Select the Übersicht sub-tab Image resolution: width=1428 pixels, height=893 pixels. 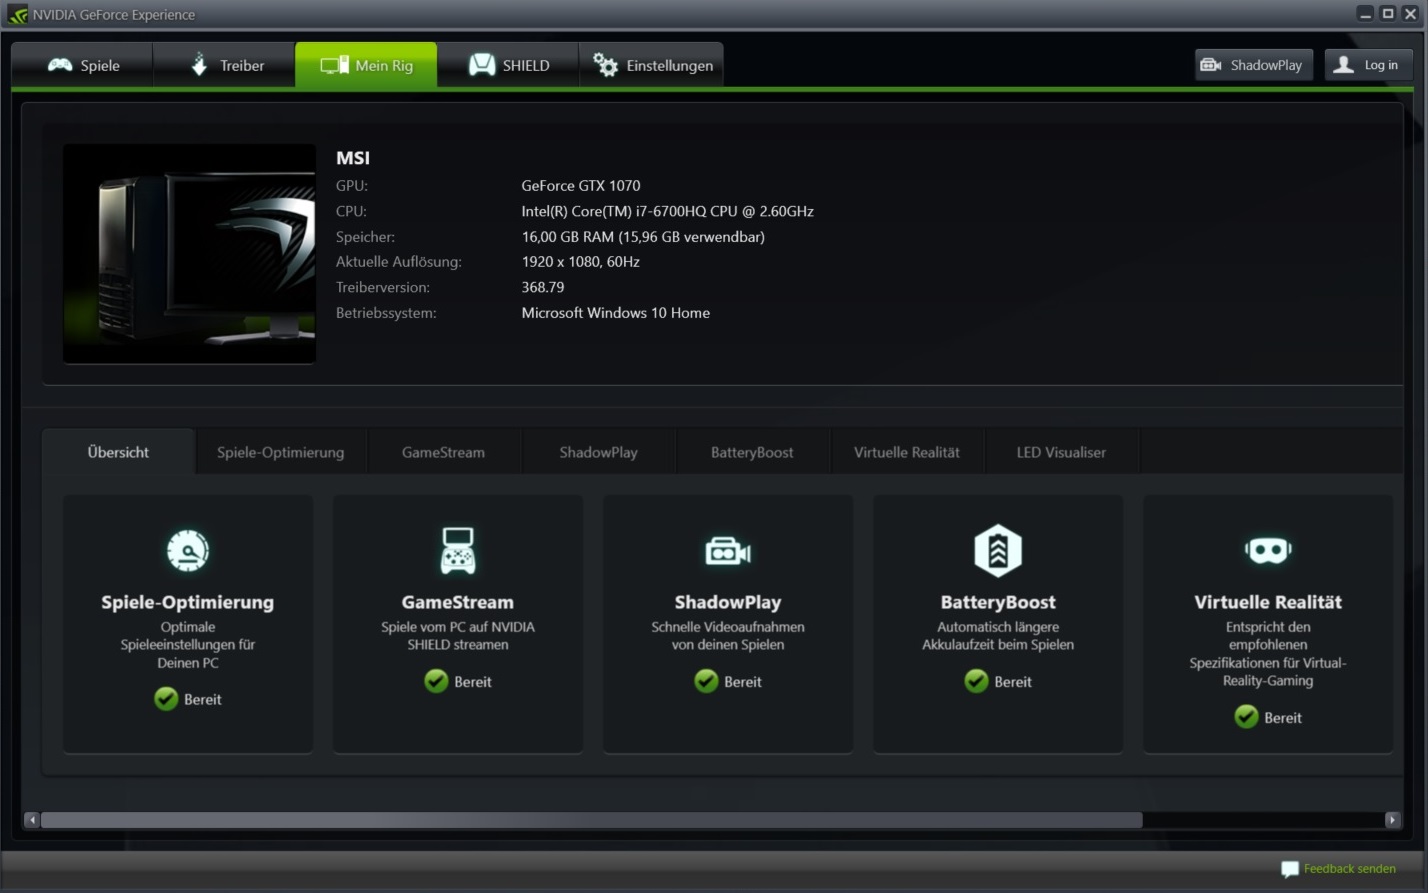[118, 452]
